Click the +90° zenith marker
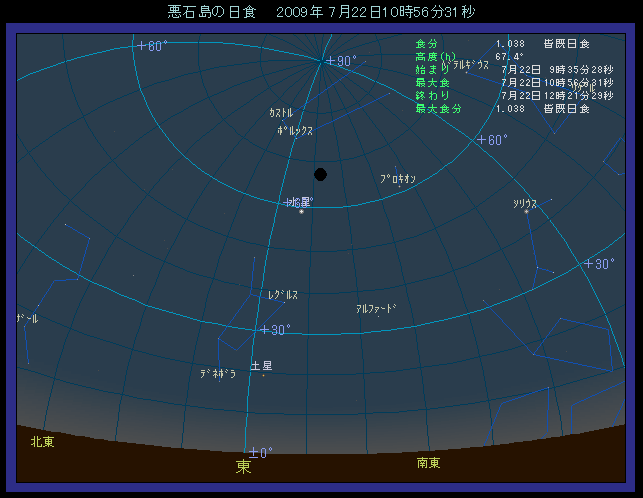The height and width of the screenshot is (498, 643). (340, 61)
